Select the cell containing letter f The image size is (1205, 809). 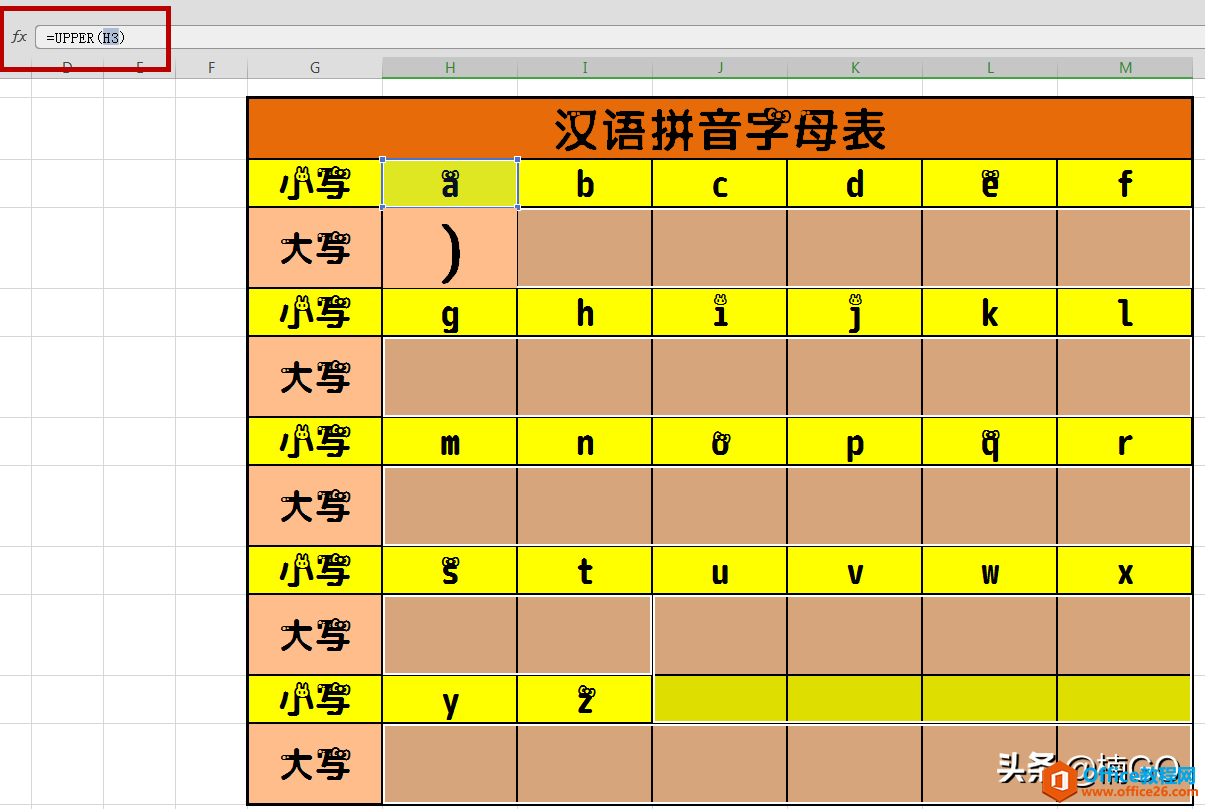(x=1125, y=184)
